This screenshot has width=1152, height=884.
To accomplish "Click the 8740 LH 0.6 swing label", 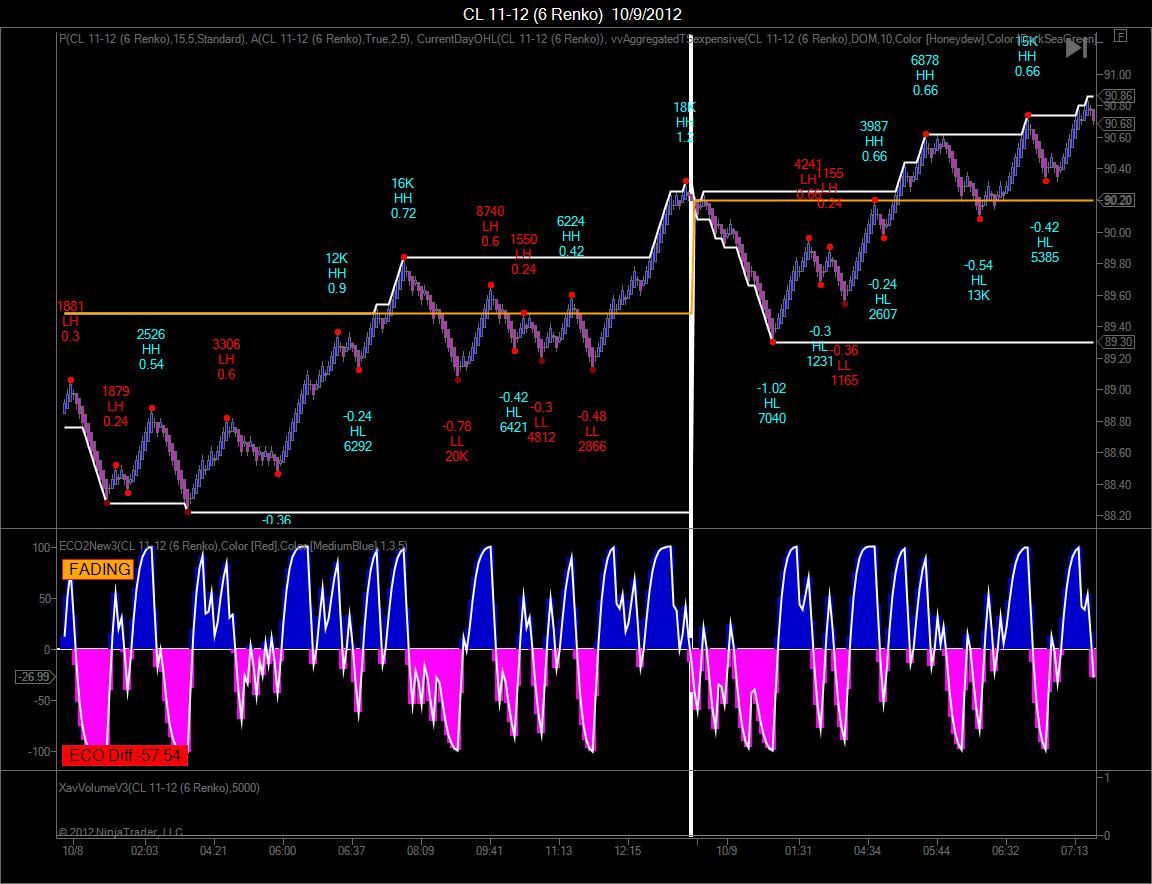I will click(490, 226).
